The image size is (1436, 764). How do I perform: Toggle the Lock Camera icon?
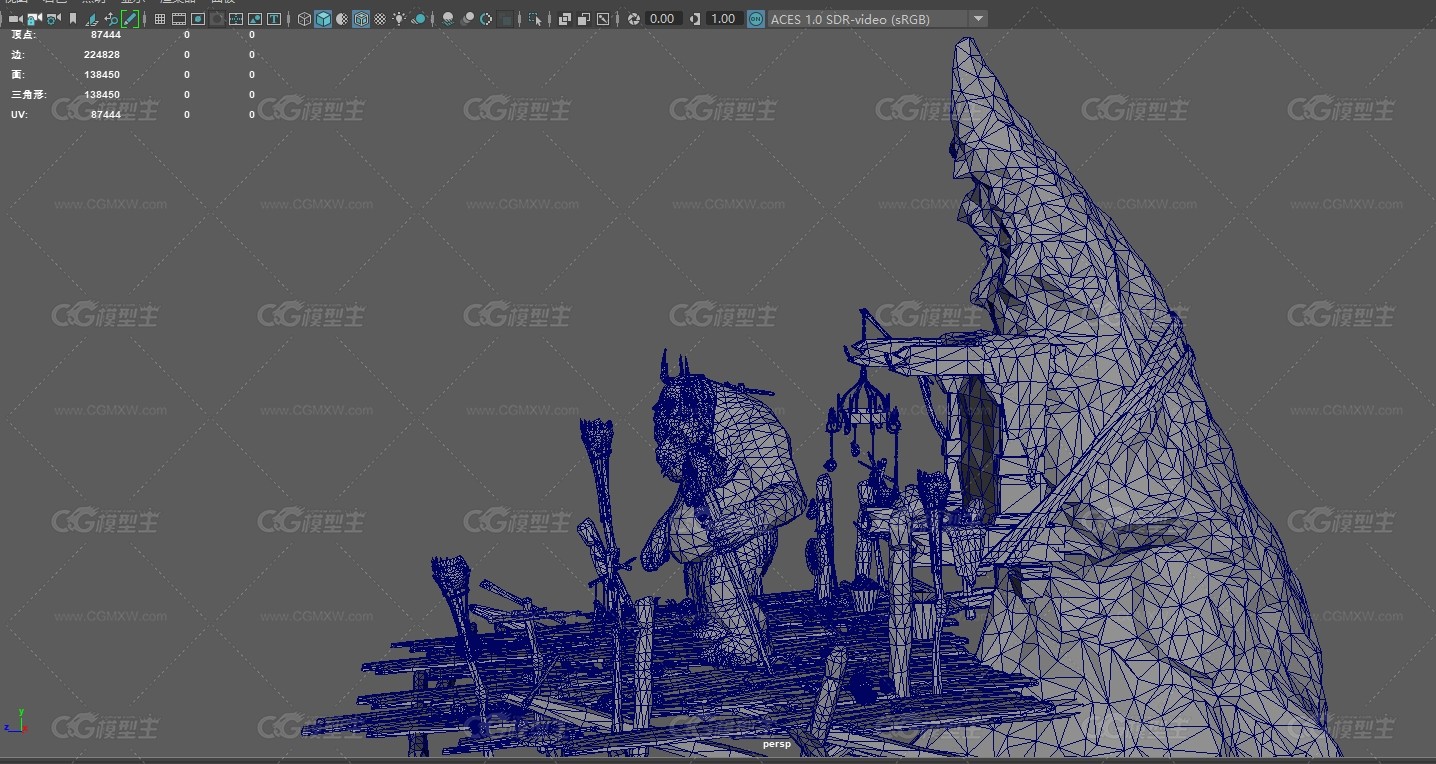(x=34, y=19)
